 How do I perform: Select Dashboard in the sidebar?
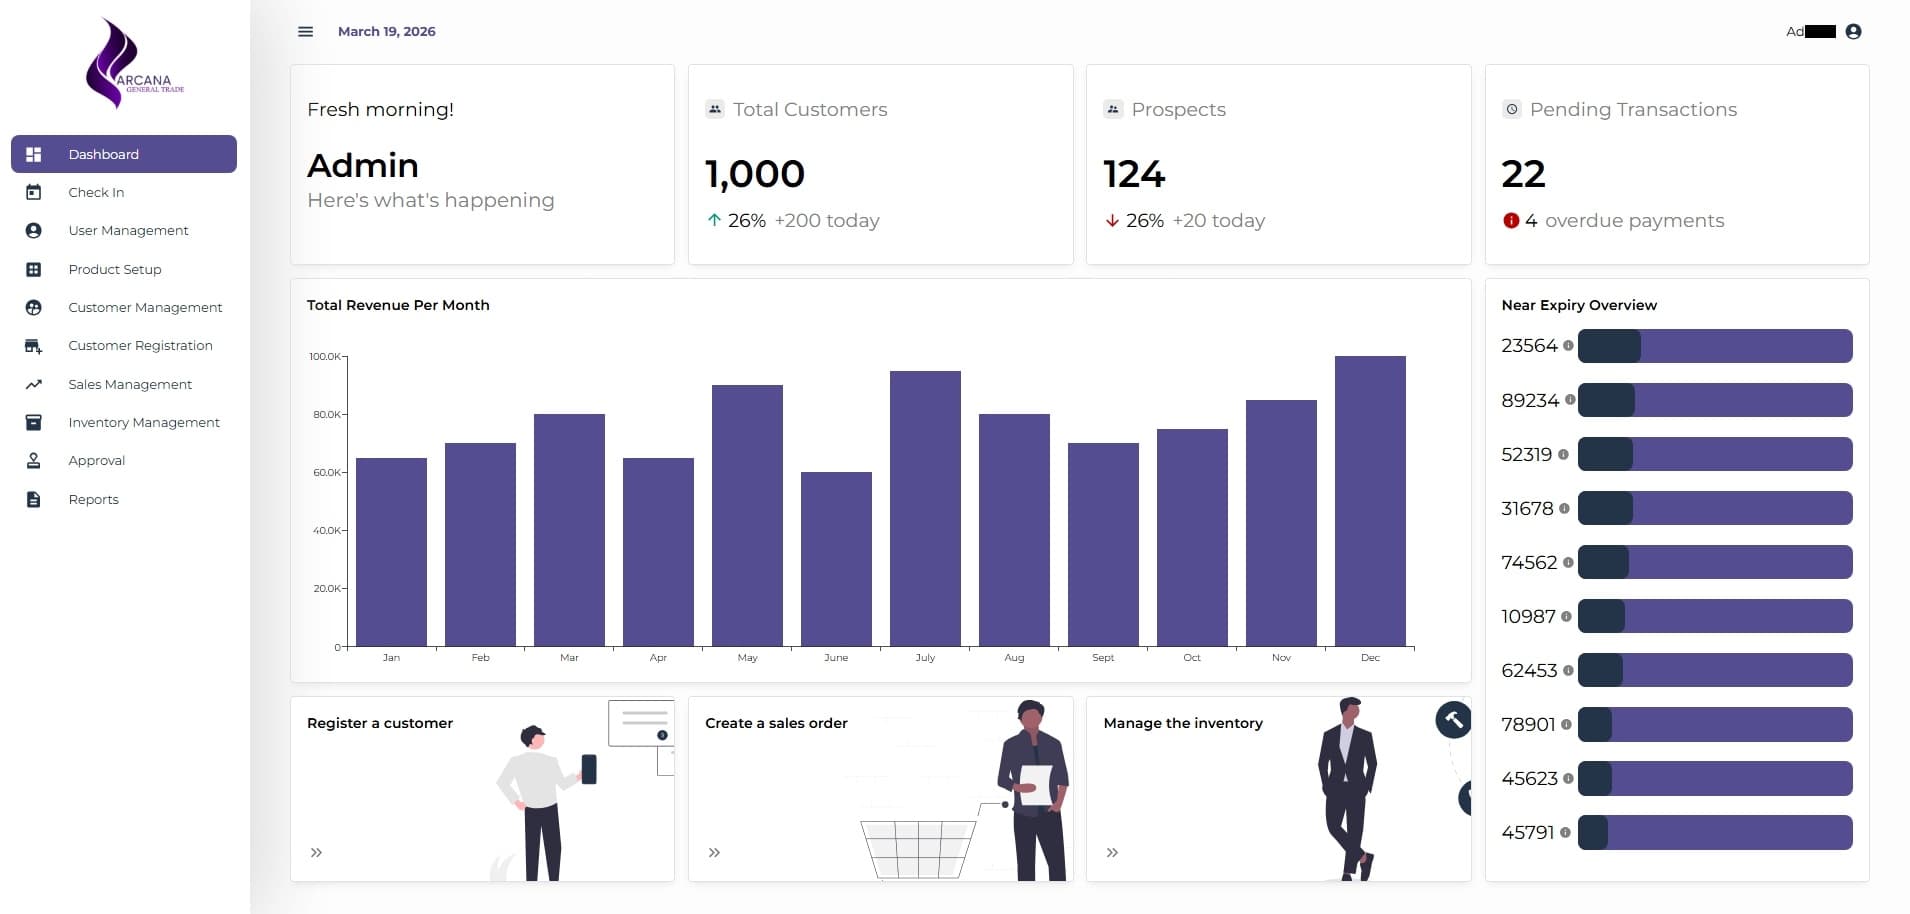pyautogui.click(x=103, y=154)
